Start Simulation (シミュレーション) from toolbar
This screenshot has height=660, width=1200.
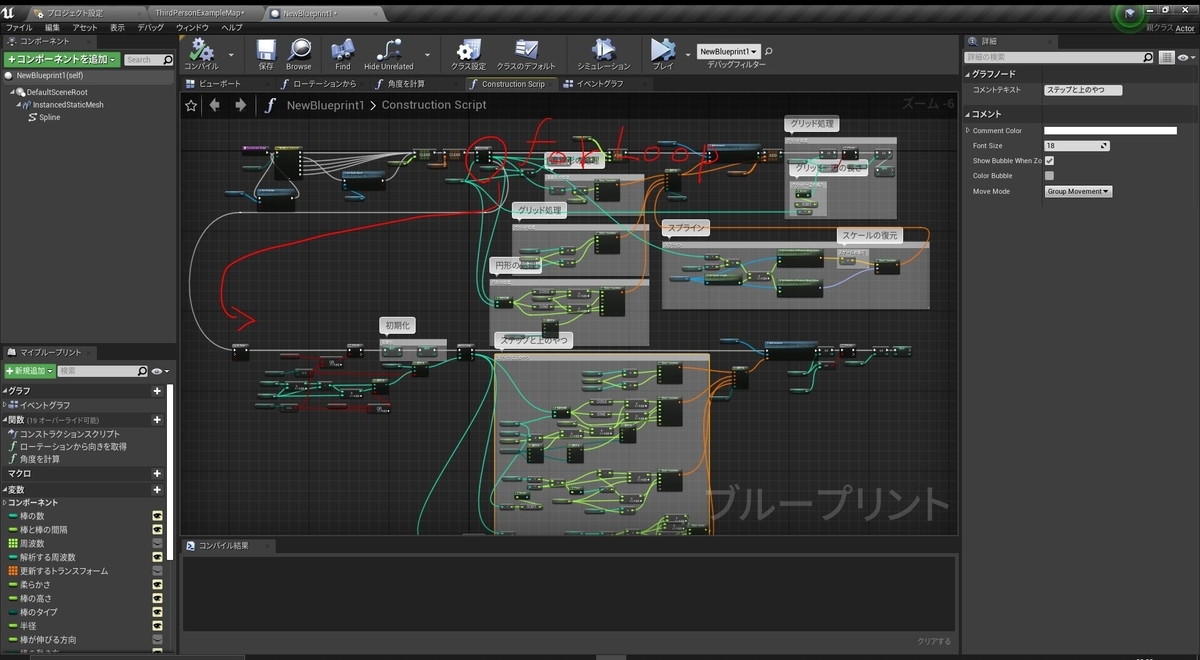(603, 50)
